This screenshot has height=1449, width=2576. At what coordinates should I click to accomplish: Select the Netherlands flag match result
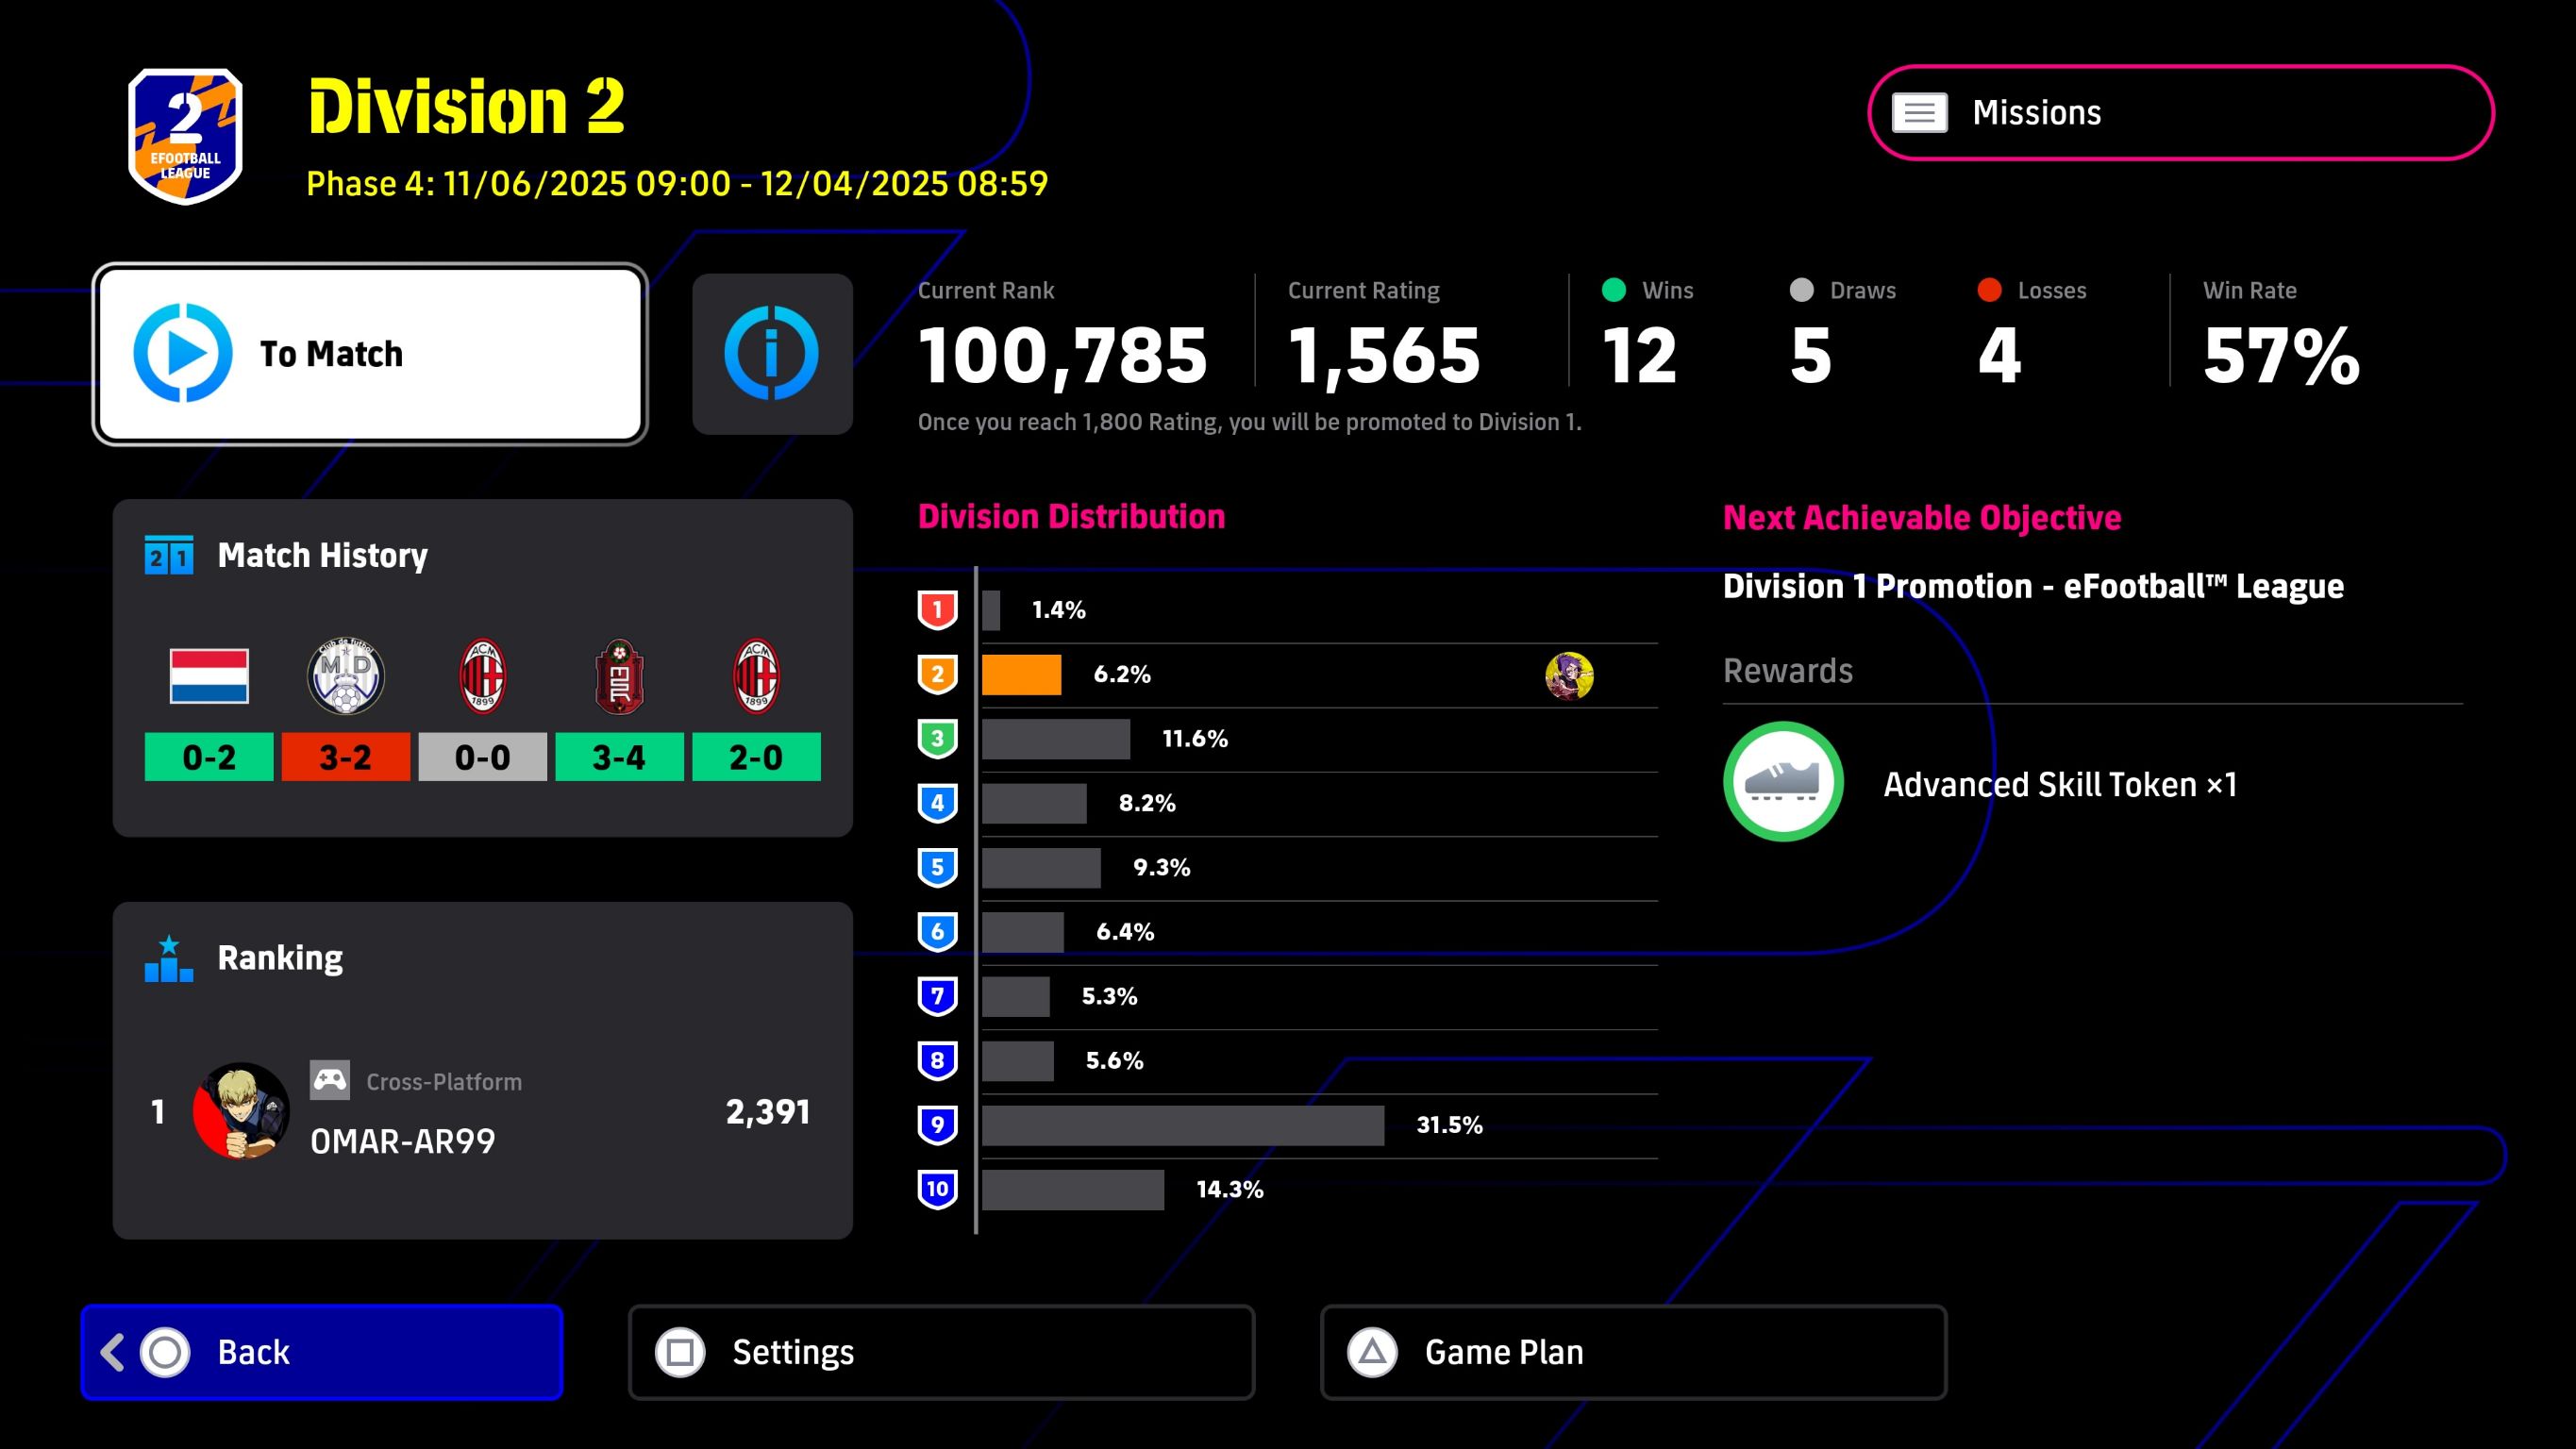click(209, 677)
